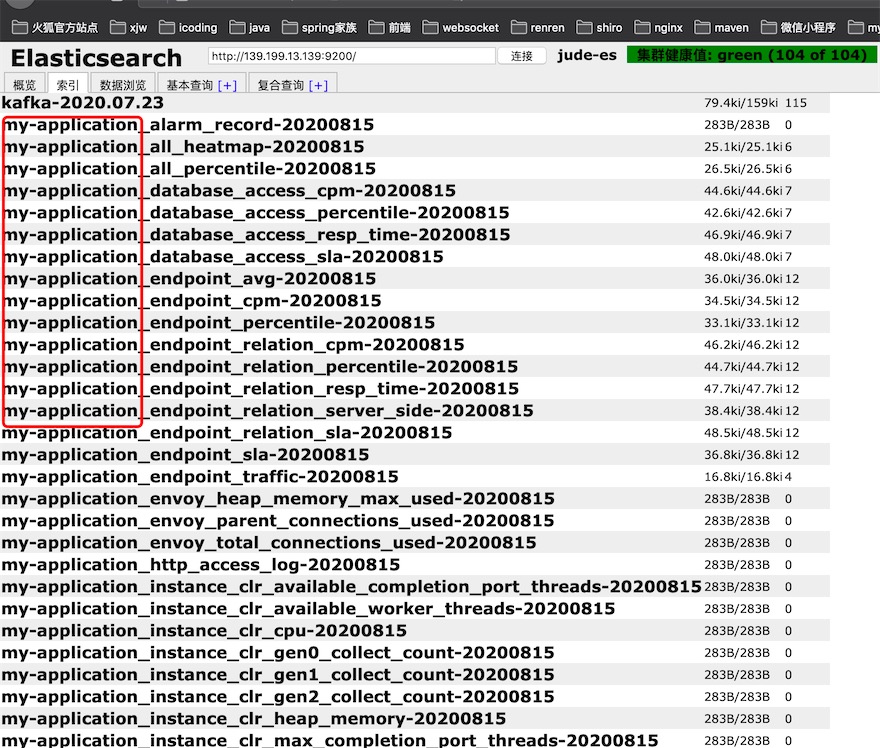Select the my-application_endpoint_relation_sla-20200815 index
Viewport: 880px width, 748px height.
click(x=227, y=433)
